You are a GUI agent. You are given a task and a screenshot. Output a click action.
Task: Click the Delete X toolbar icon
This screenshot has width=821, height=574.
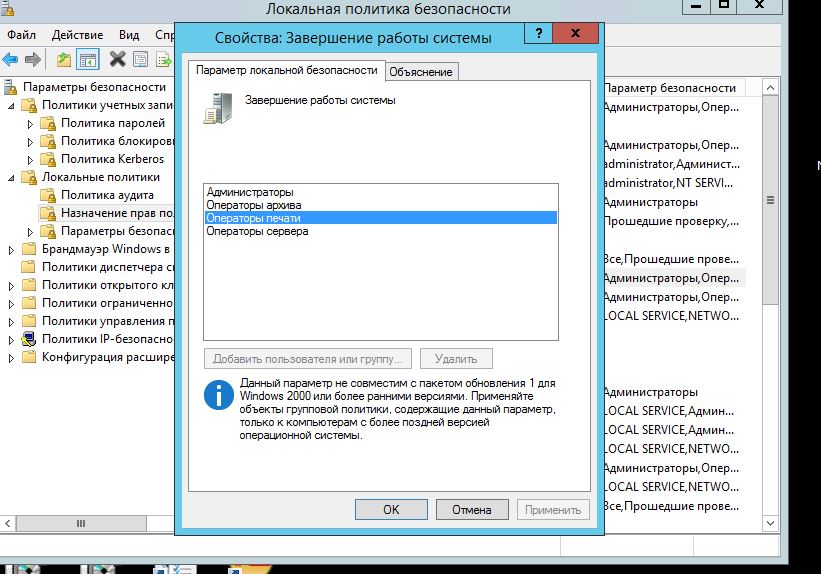pyautogui.click(x=117, y=59)
